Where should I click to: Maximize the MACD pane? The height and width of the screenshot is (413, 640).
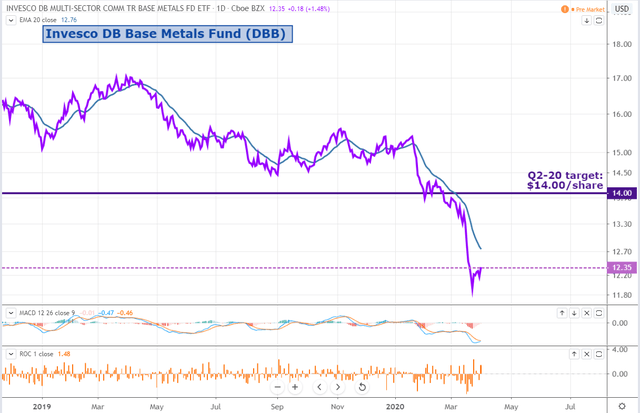[599, 313]
